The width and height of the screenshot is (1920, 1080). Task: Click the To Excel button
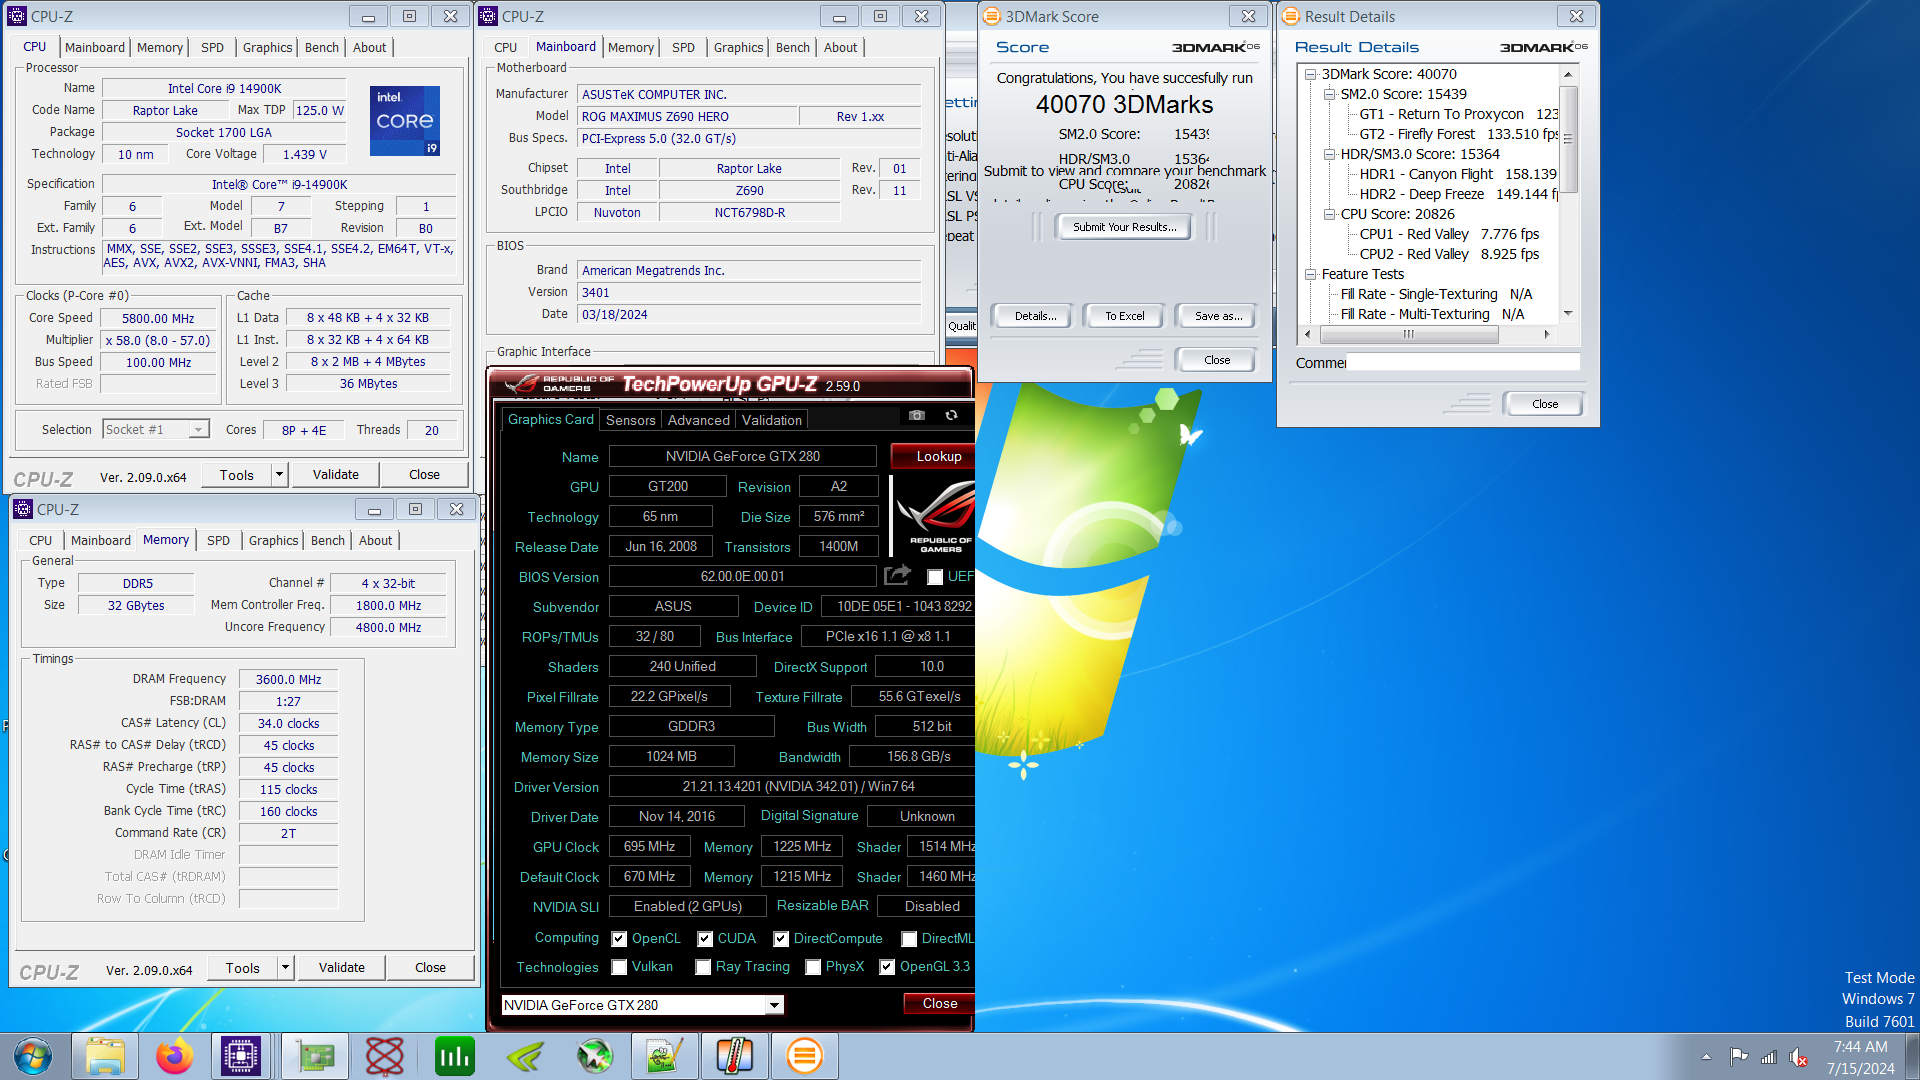click(1124, 316)
